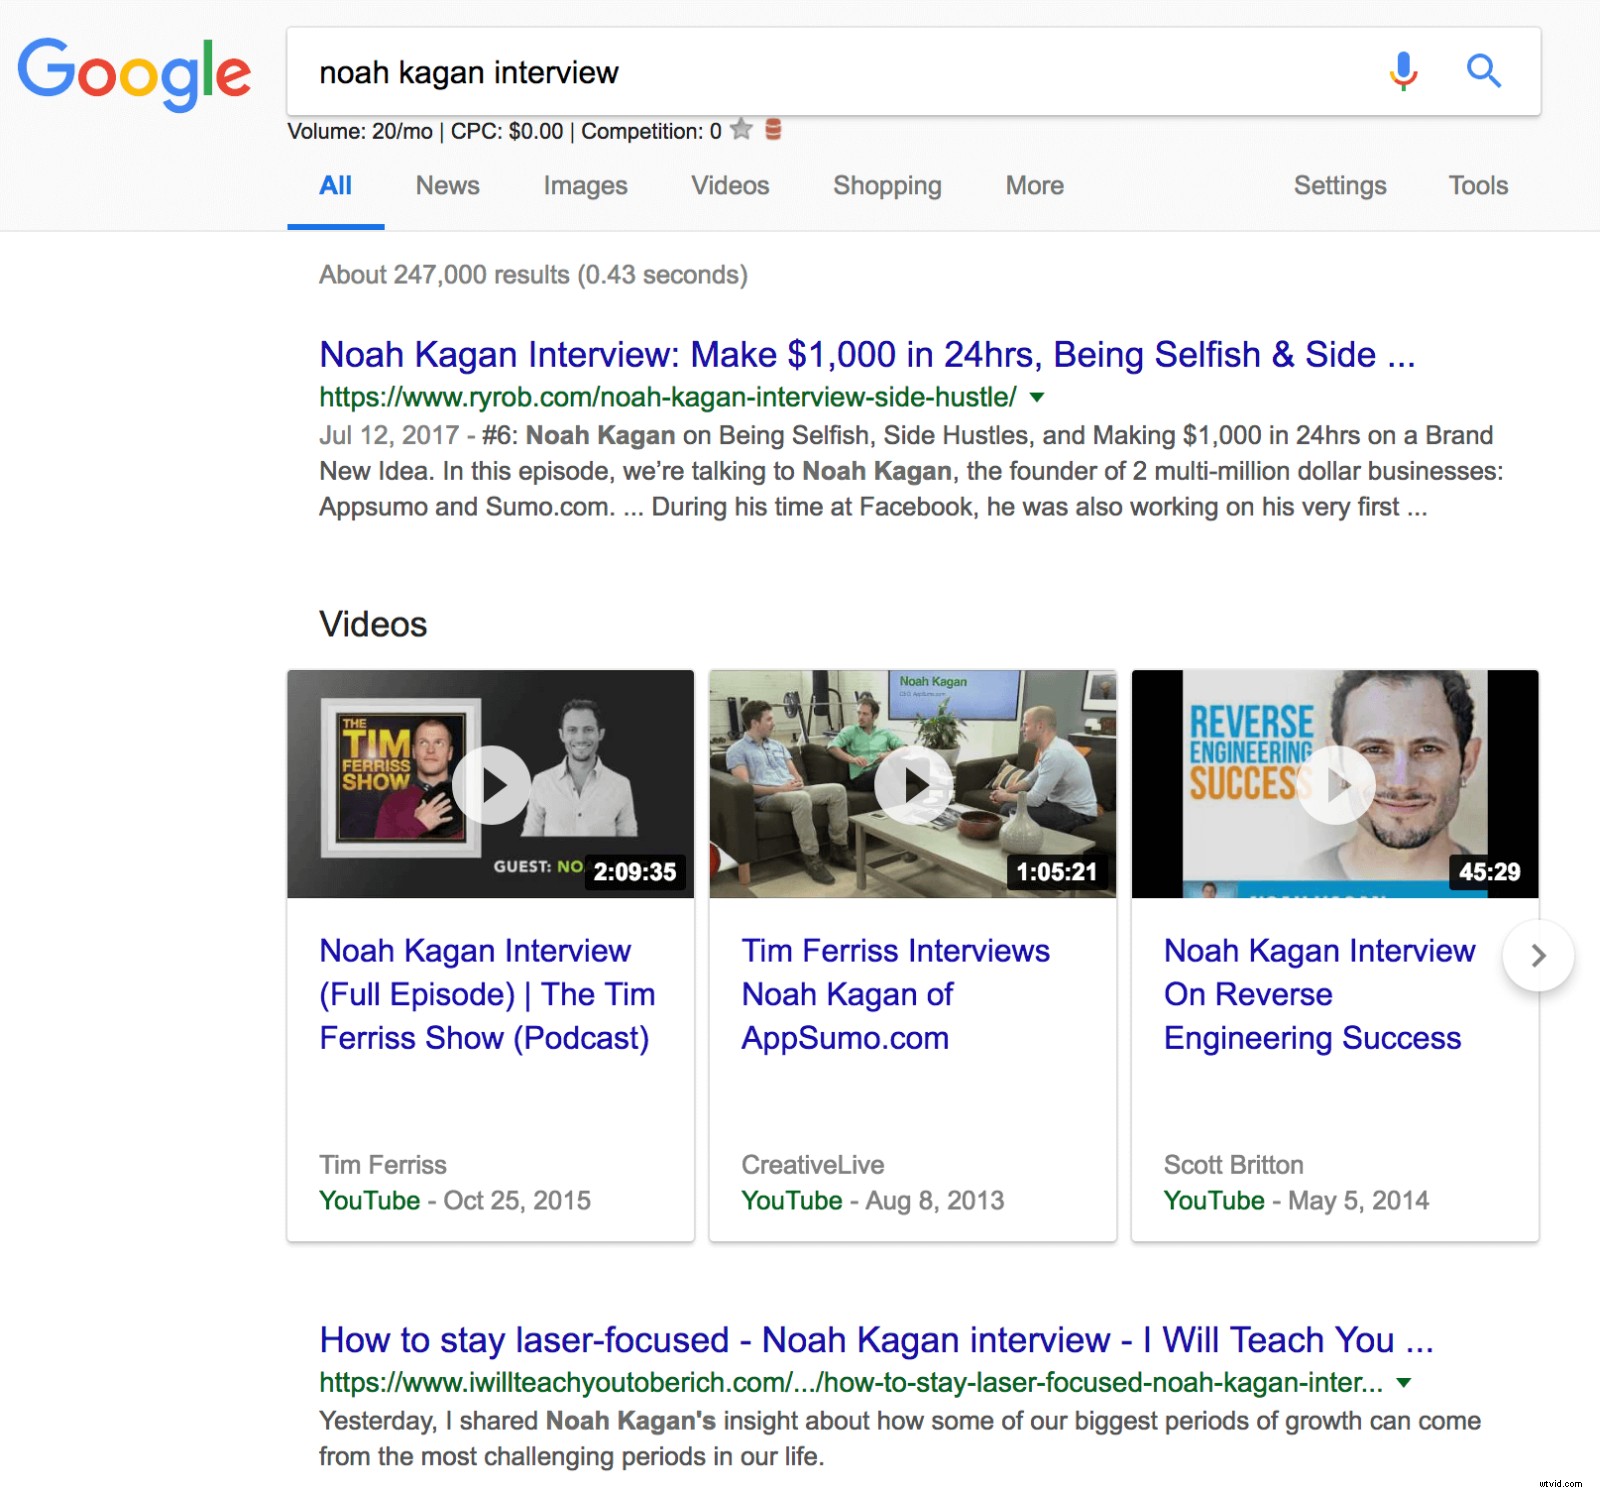Play the CreativeLive AppSumo interview video
1600x1493 pixels.
[913, 785]
